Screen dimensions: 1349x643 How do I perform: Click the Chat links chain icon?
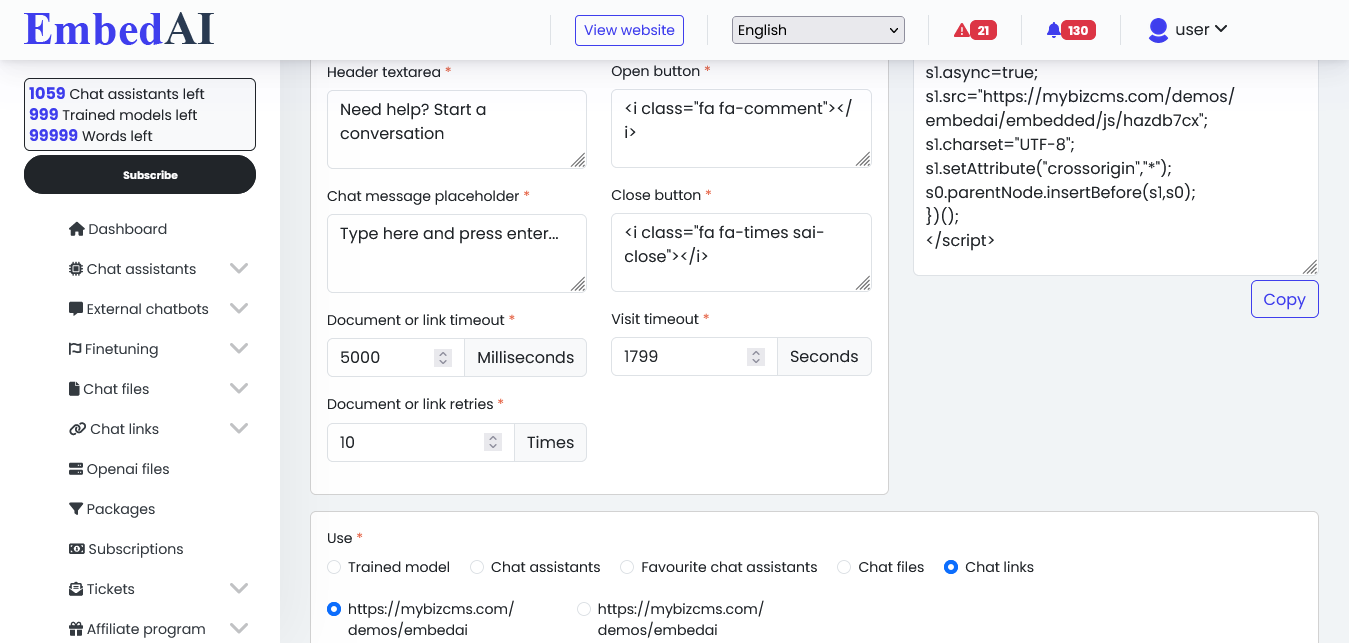click(77, 429)
